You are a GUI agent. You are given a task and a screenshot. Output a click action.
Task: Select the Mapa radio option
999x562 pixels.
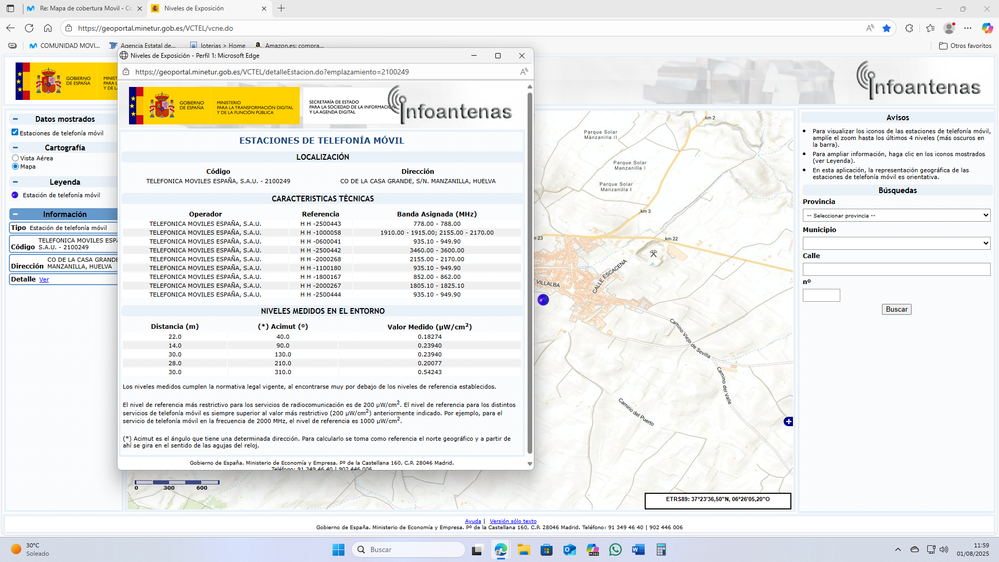[15, 166]
